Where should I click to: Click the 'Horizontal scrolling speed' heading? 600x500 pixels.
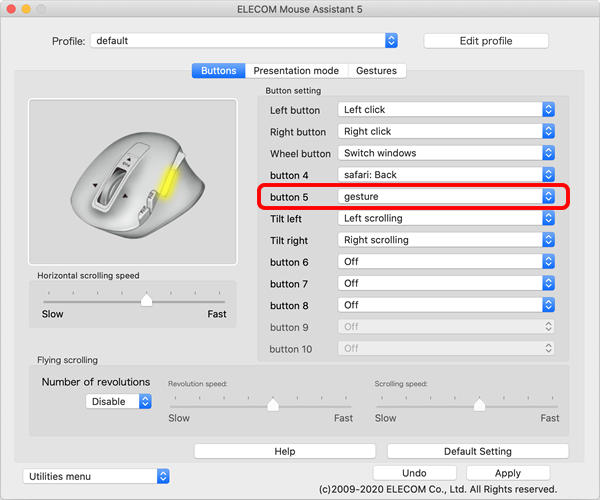[x=88, y=275]
